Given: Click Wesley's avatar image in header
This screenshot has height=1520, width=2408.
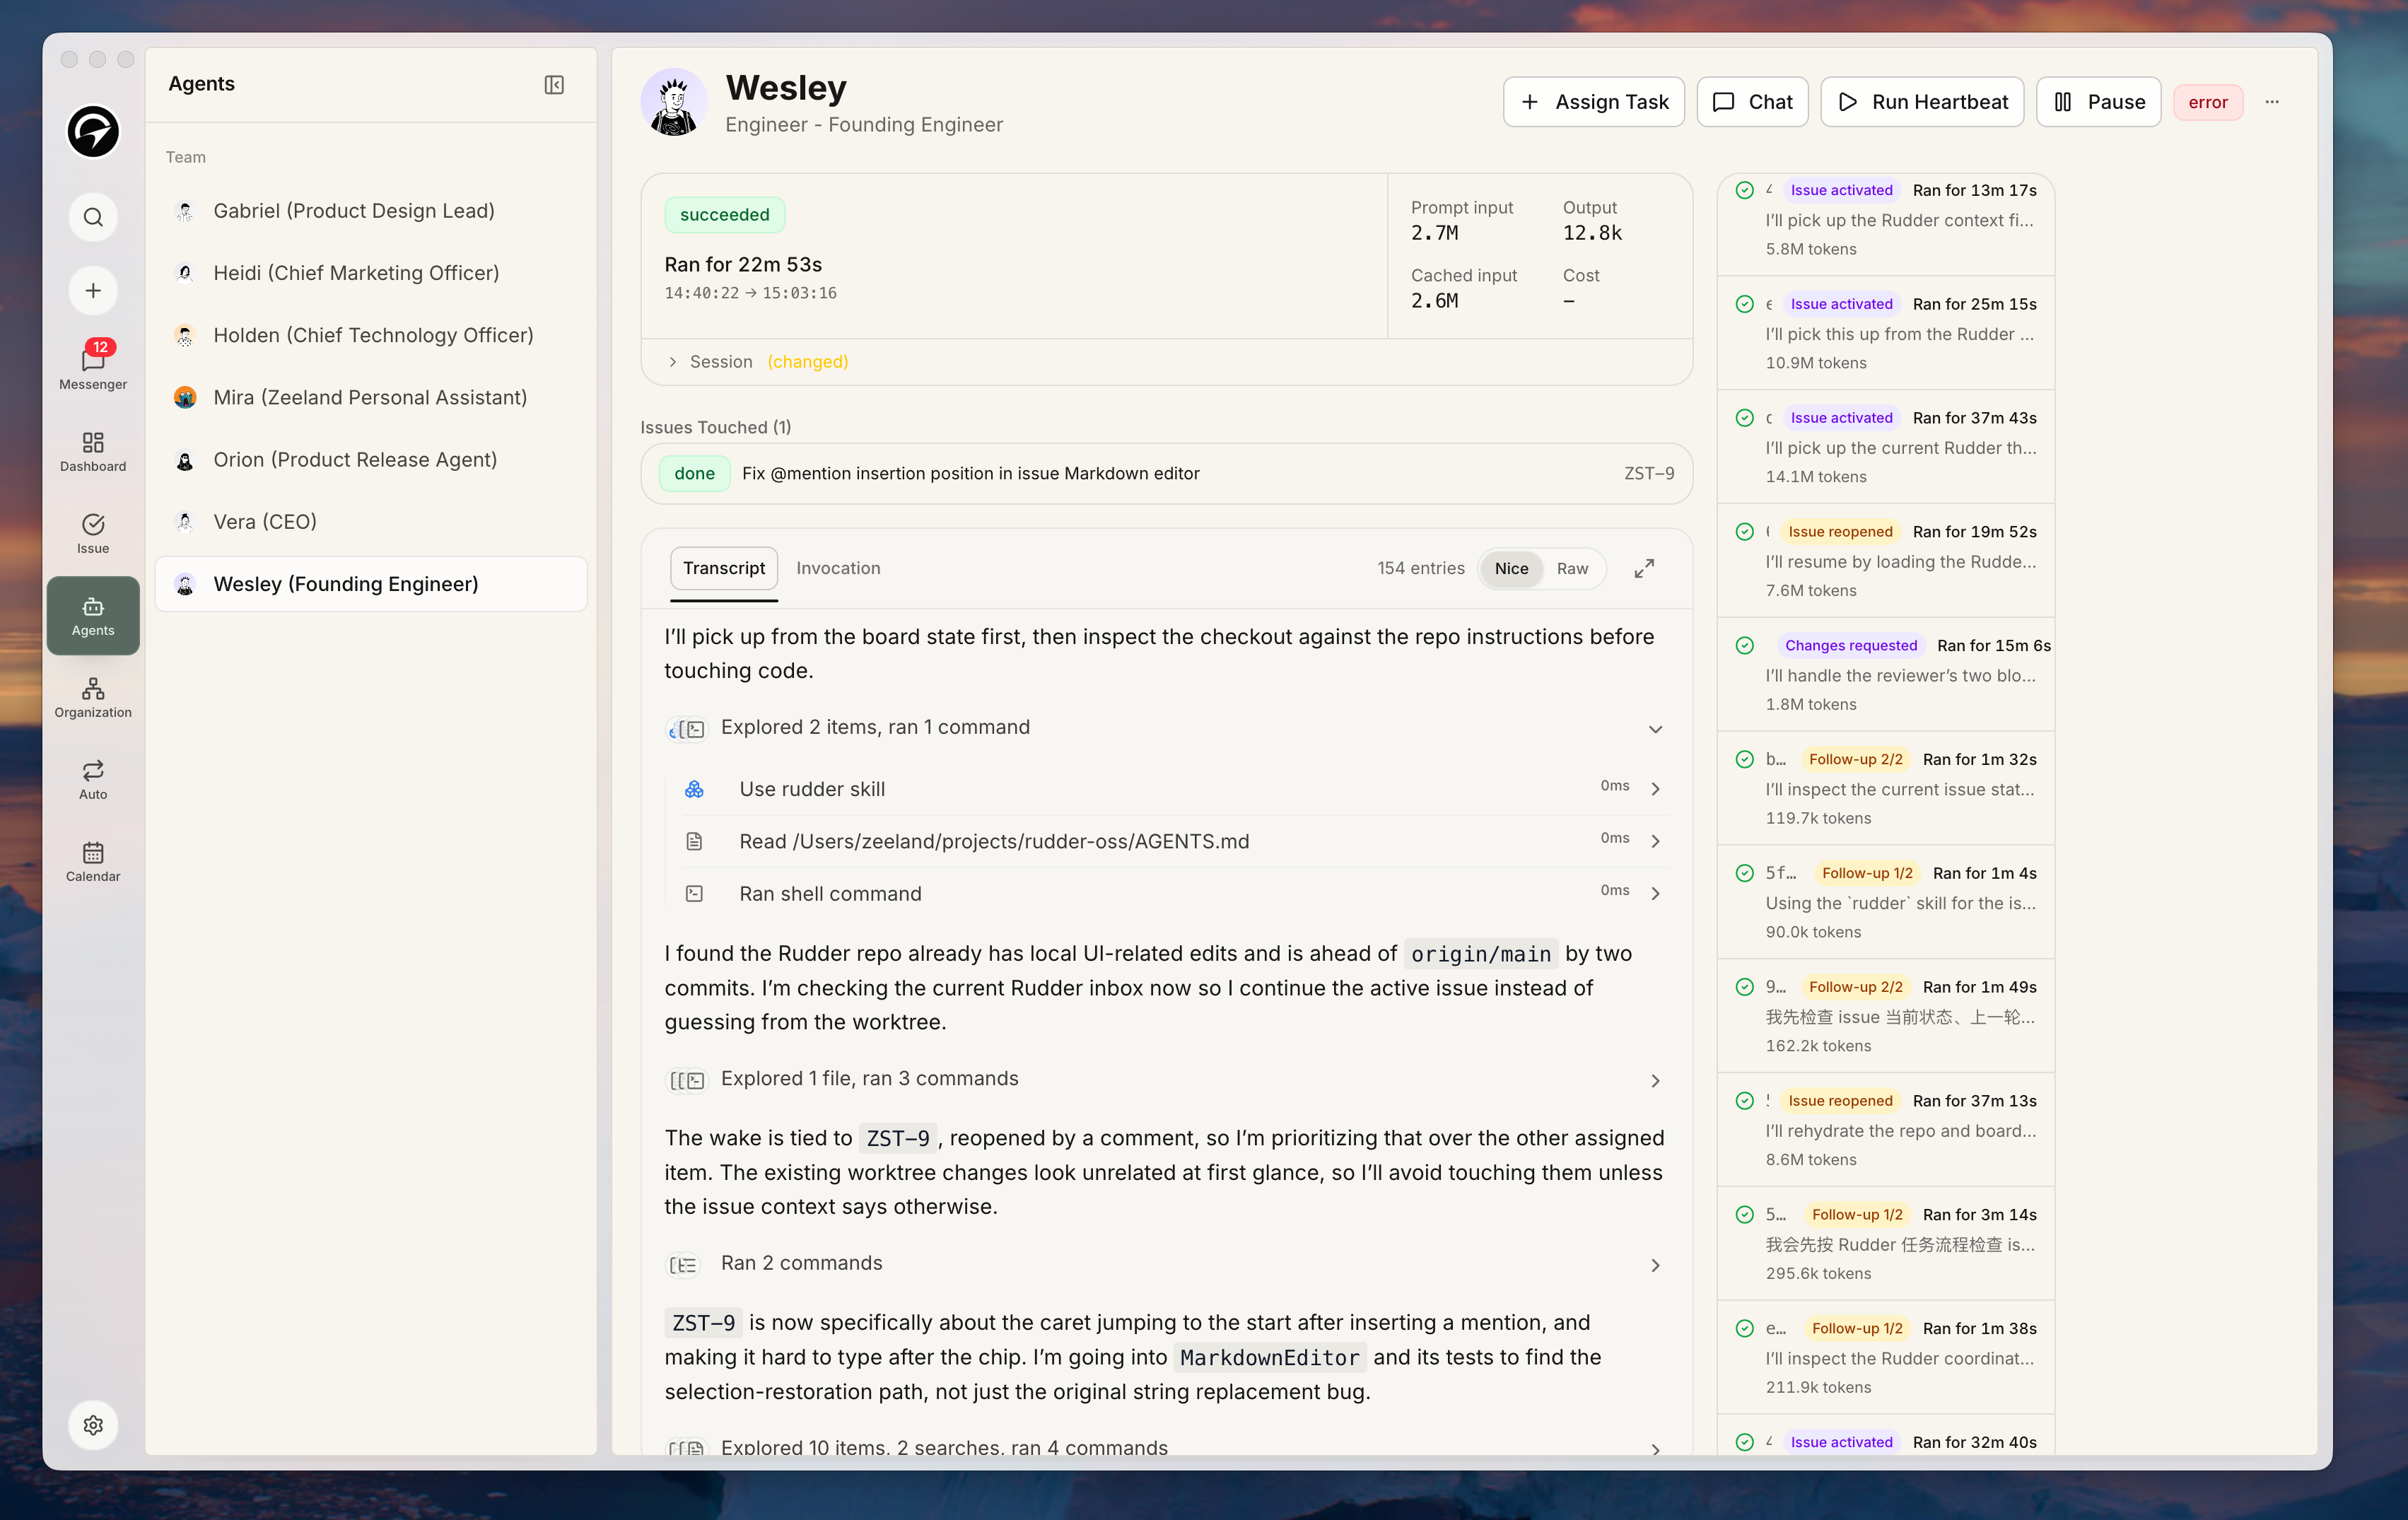Looking at the screenshot, I should tap(674, 102).
